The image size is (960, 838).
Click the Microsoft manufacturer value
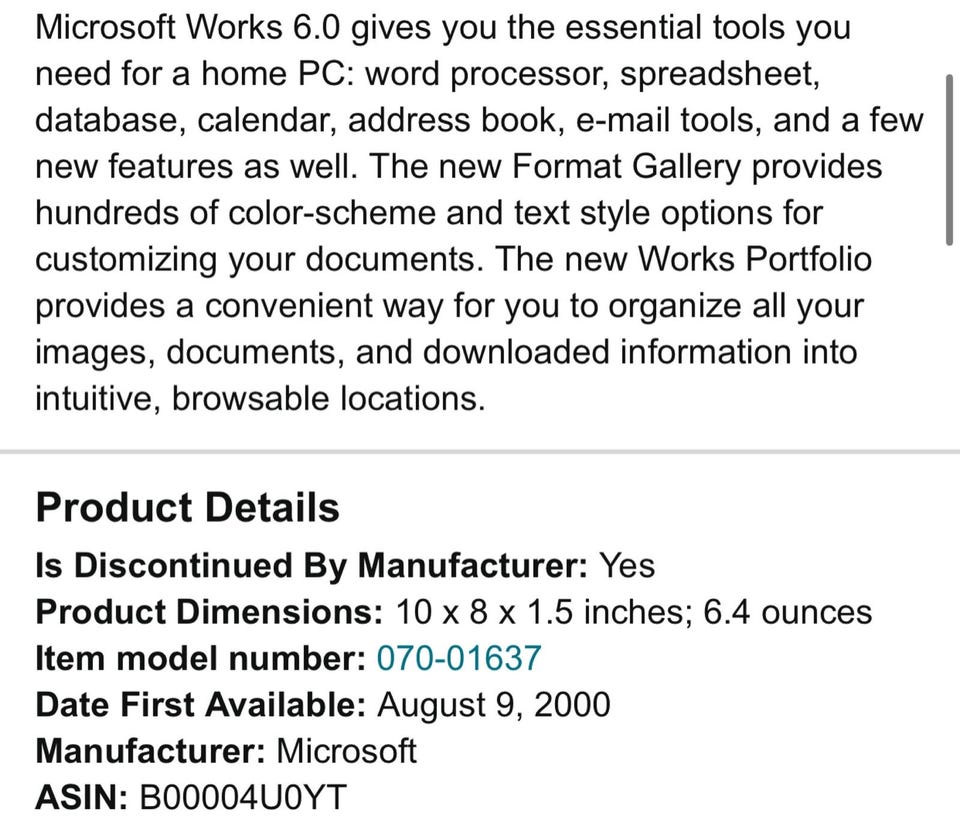[346, 751]
